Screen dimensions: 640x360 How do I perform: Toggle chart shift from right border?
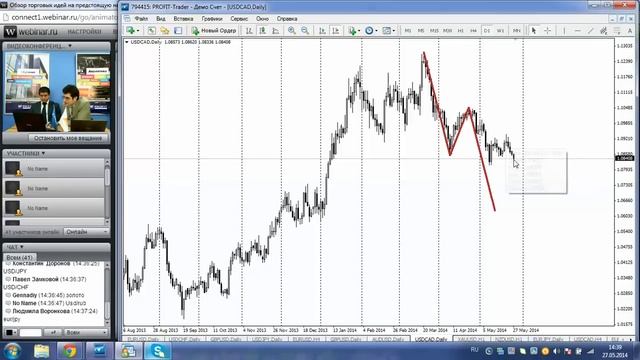336,31
